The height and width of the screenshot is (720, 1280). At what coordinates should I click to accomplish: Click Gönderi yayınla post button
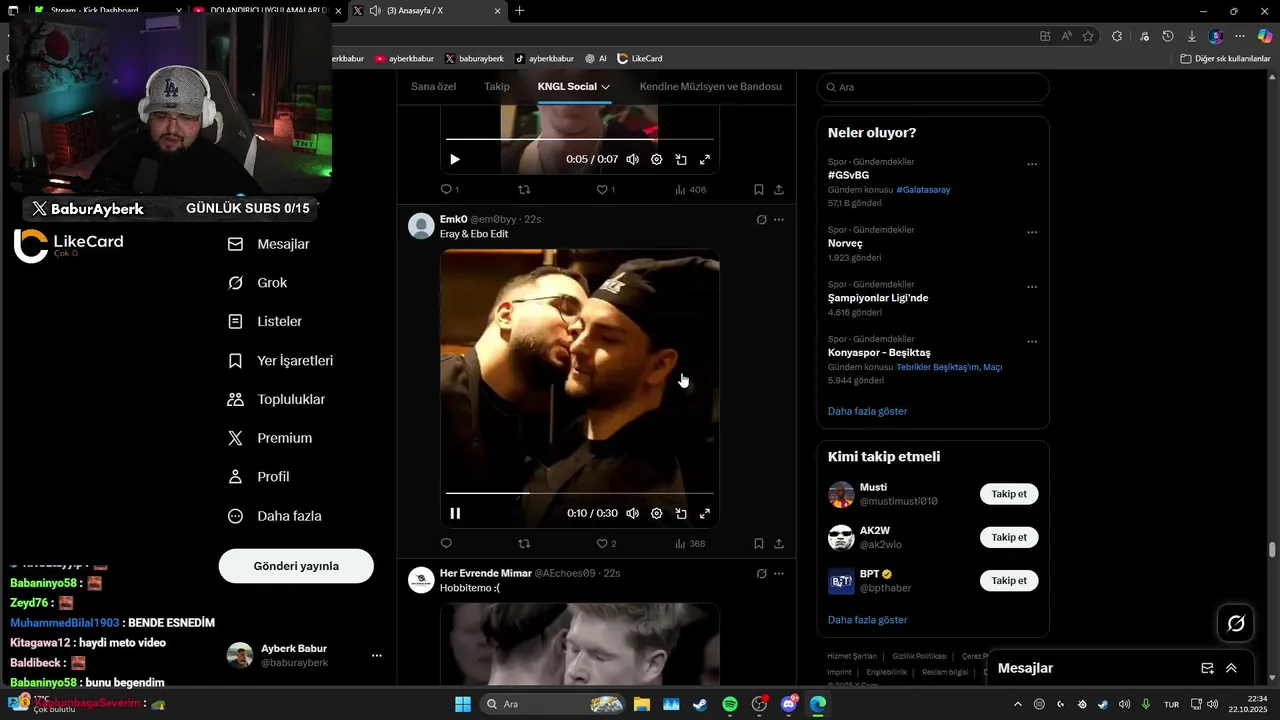(x=296, y=566)
